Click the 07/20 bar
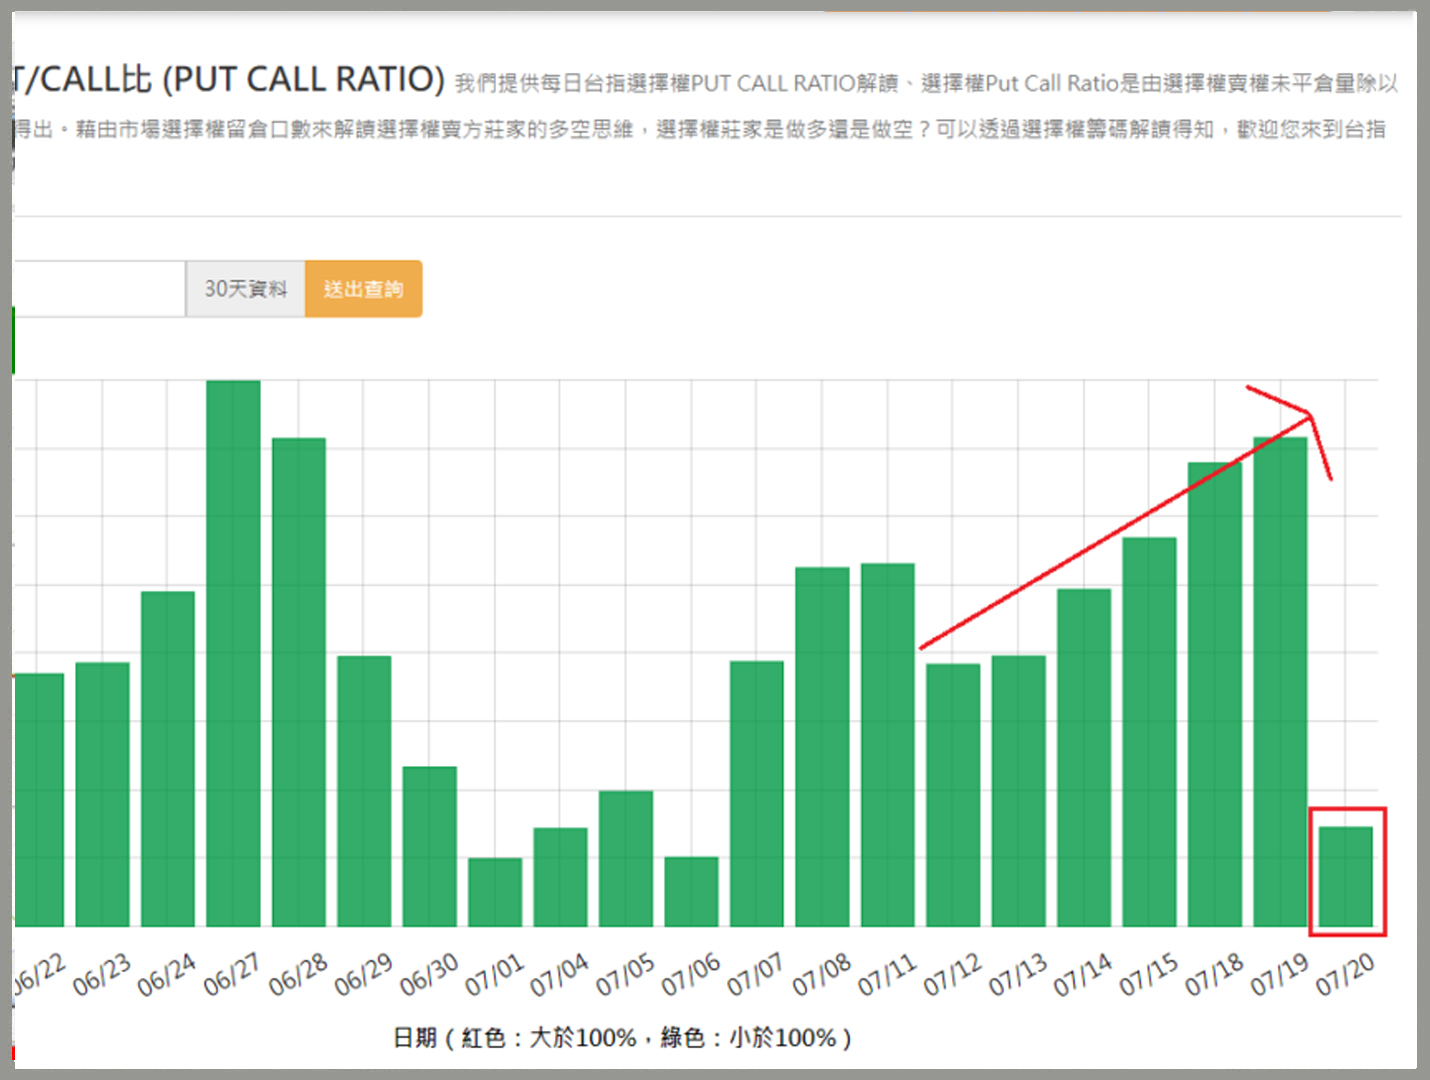Screen dimensions: 1430x1080 click(1346, 877)
